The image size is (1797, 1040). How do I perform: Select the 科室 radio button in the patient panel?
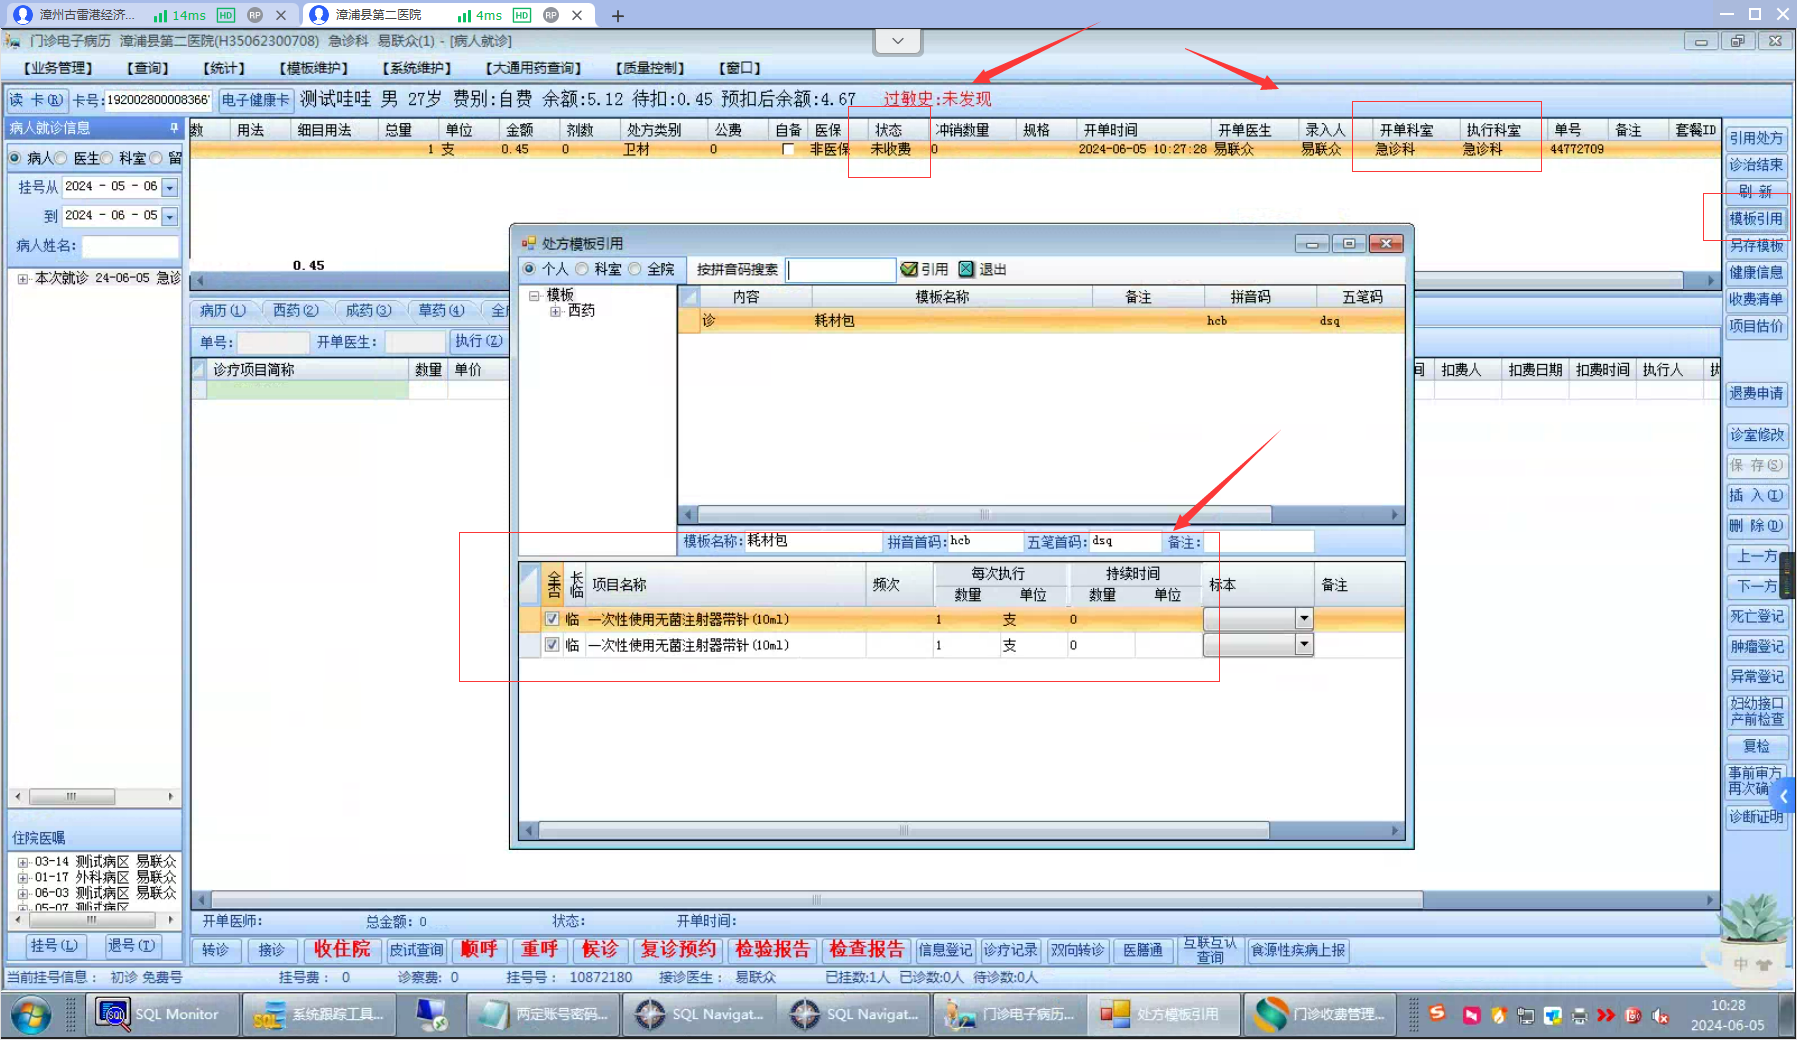[107, 158]
